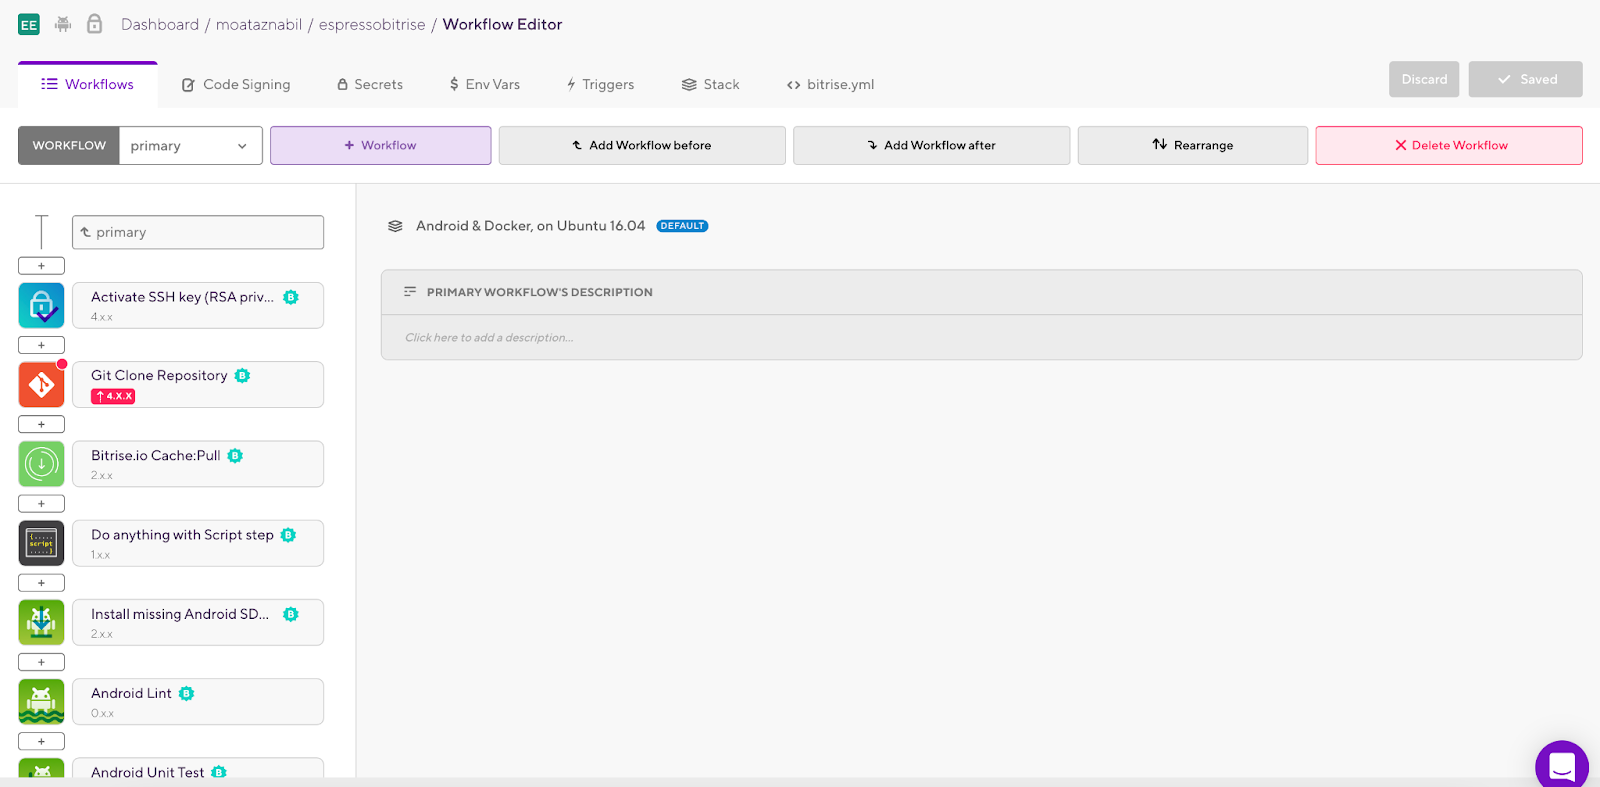
Task: Click the Android robot icon in header
Action: [63, 24]
